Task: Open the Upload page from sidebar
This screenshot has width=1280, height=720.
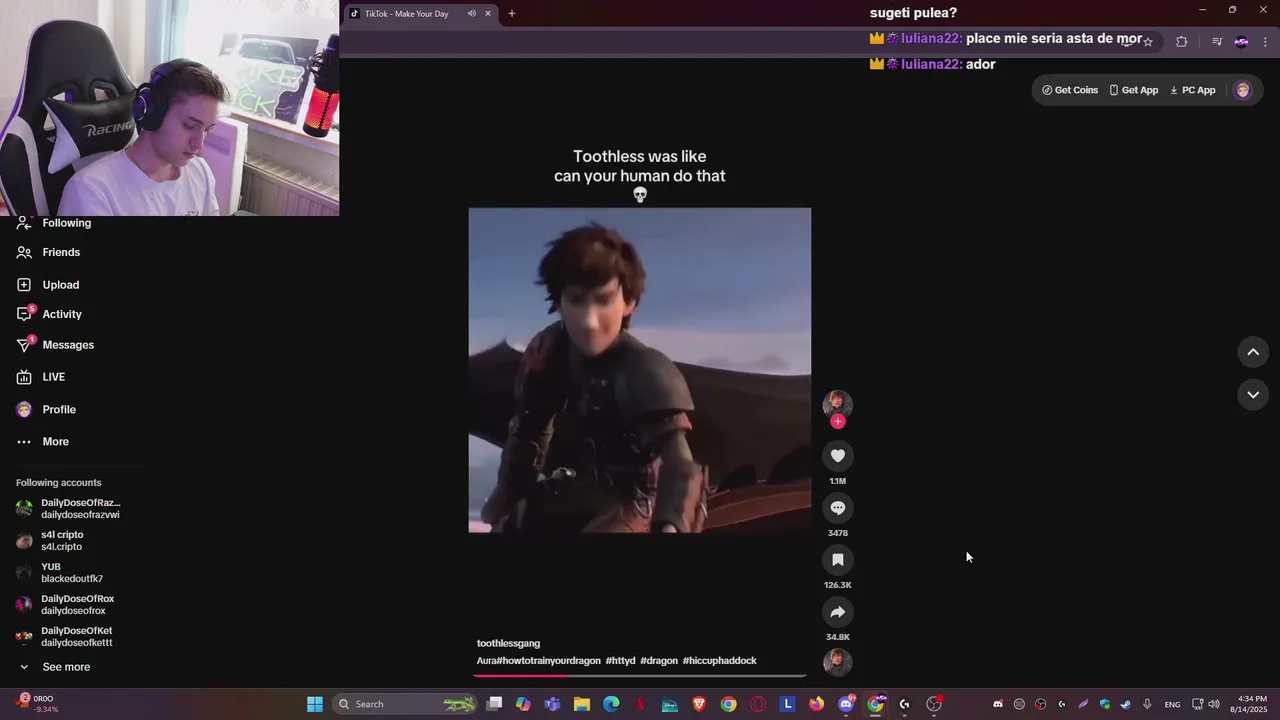Action: (x=48, y=285)
